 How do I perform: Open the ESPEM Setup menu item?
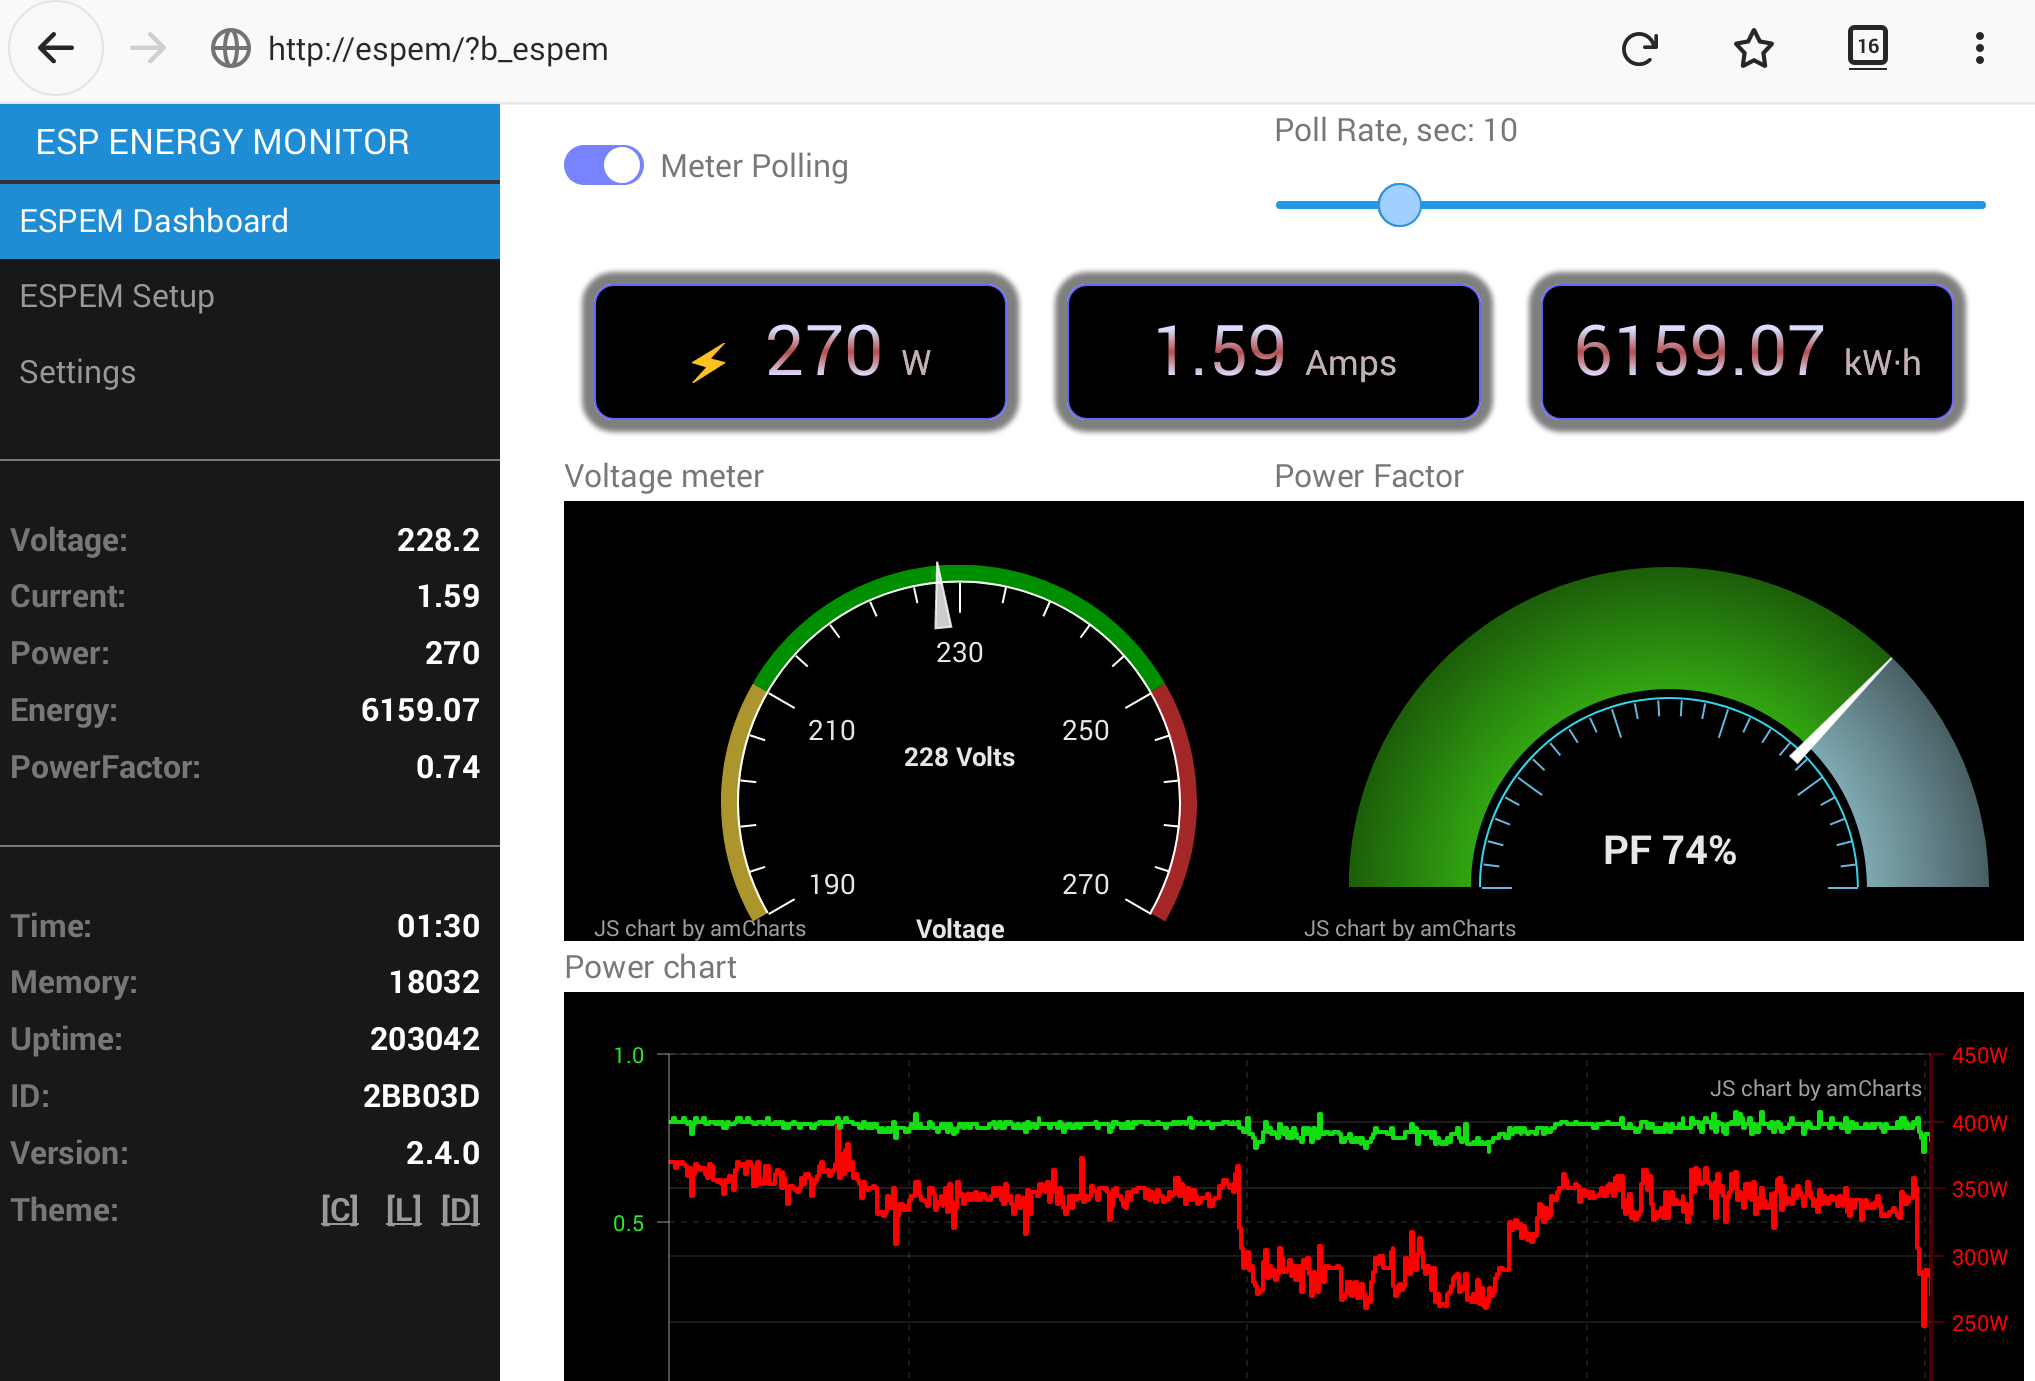click(117, 296)
